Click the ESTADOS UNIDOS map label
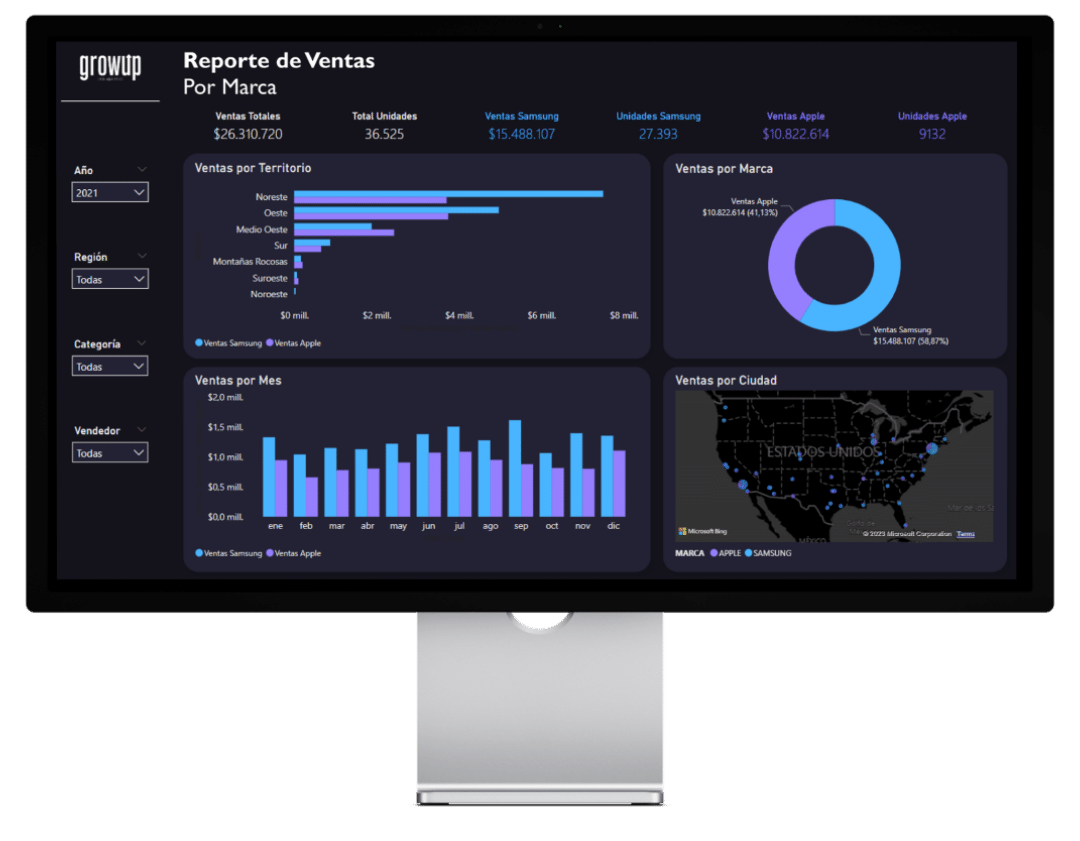 pos(824,452)
